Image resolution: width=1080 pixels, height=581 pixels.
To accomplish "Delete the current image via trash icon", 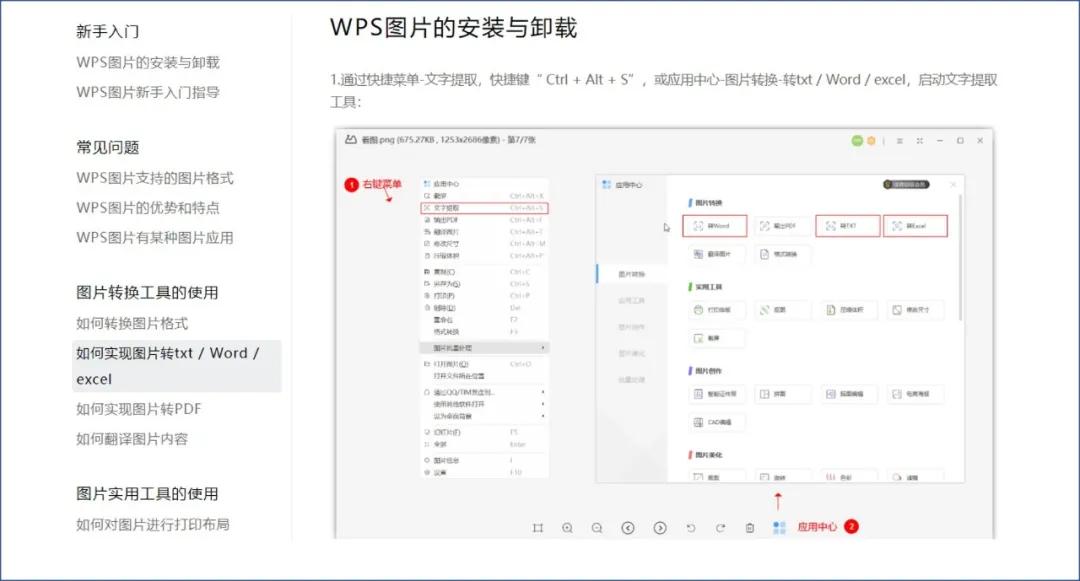I will tap(750, 526).
